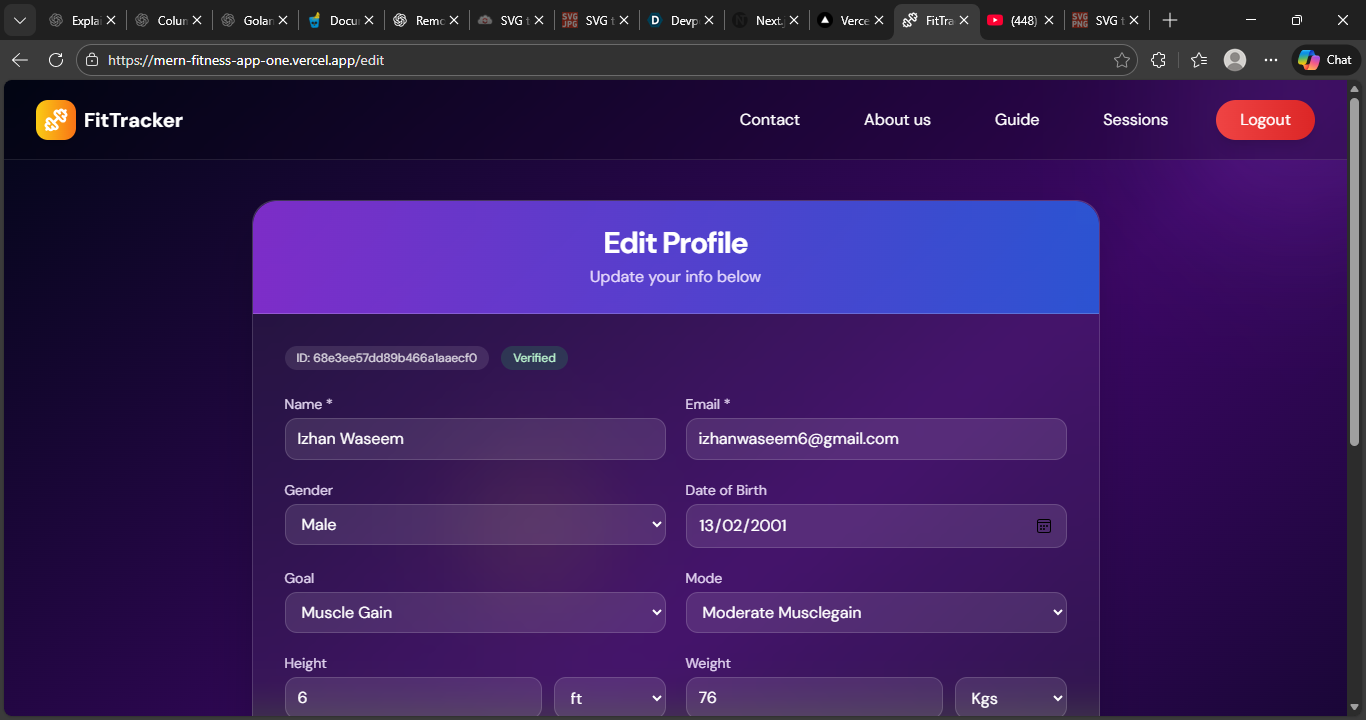Switch to the YouTube (448) tab
This screenshot has width=1366, height=720.
[1022, 20]
